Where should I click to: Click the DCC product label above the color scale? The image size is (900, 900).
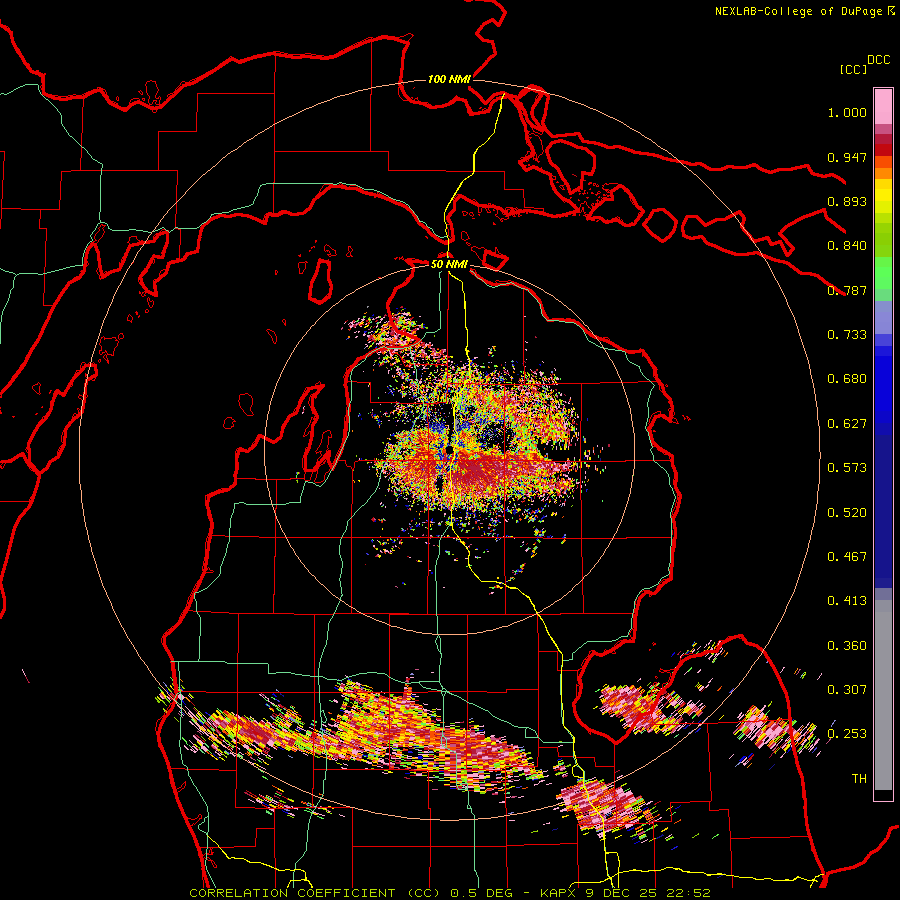[x=878, y=60]
